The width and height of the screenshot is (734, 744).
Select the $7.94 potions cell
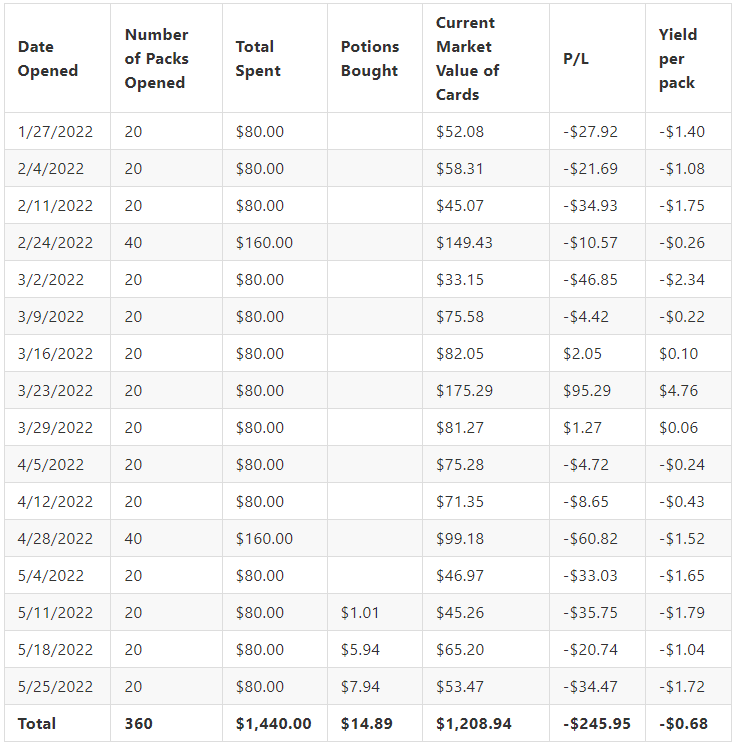360,687
